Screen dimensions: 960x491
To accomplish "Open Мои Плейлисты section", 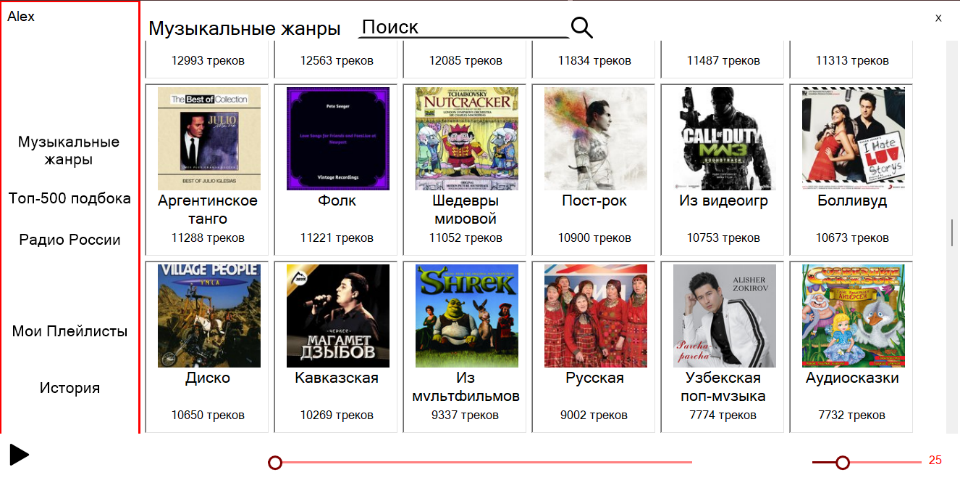I will (70, 331).
